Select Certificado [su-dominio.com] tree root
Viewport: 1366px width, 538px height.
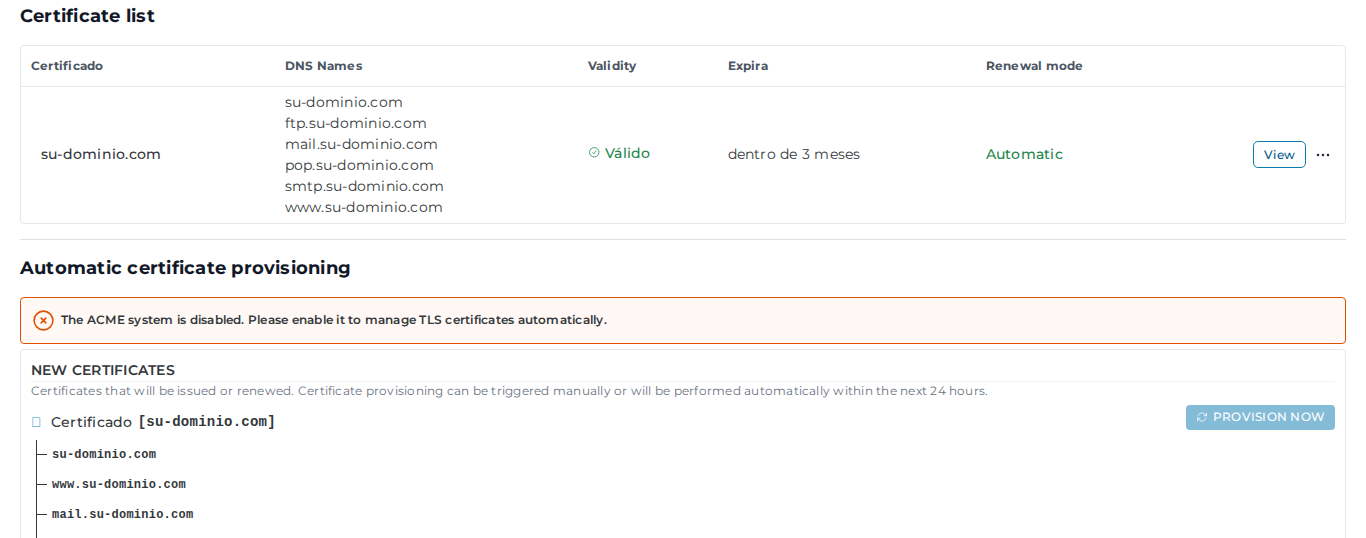pos(163,422)
